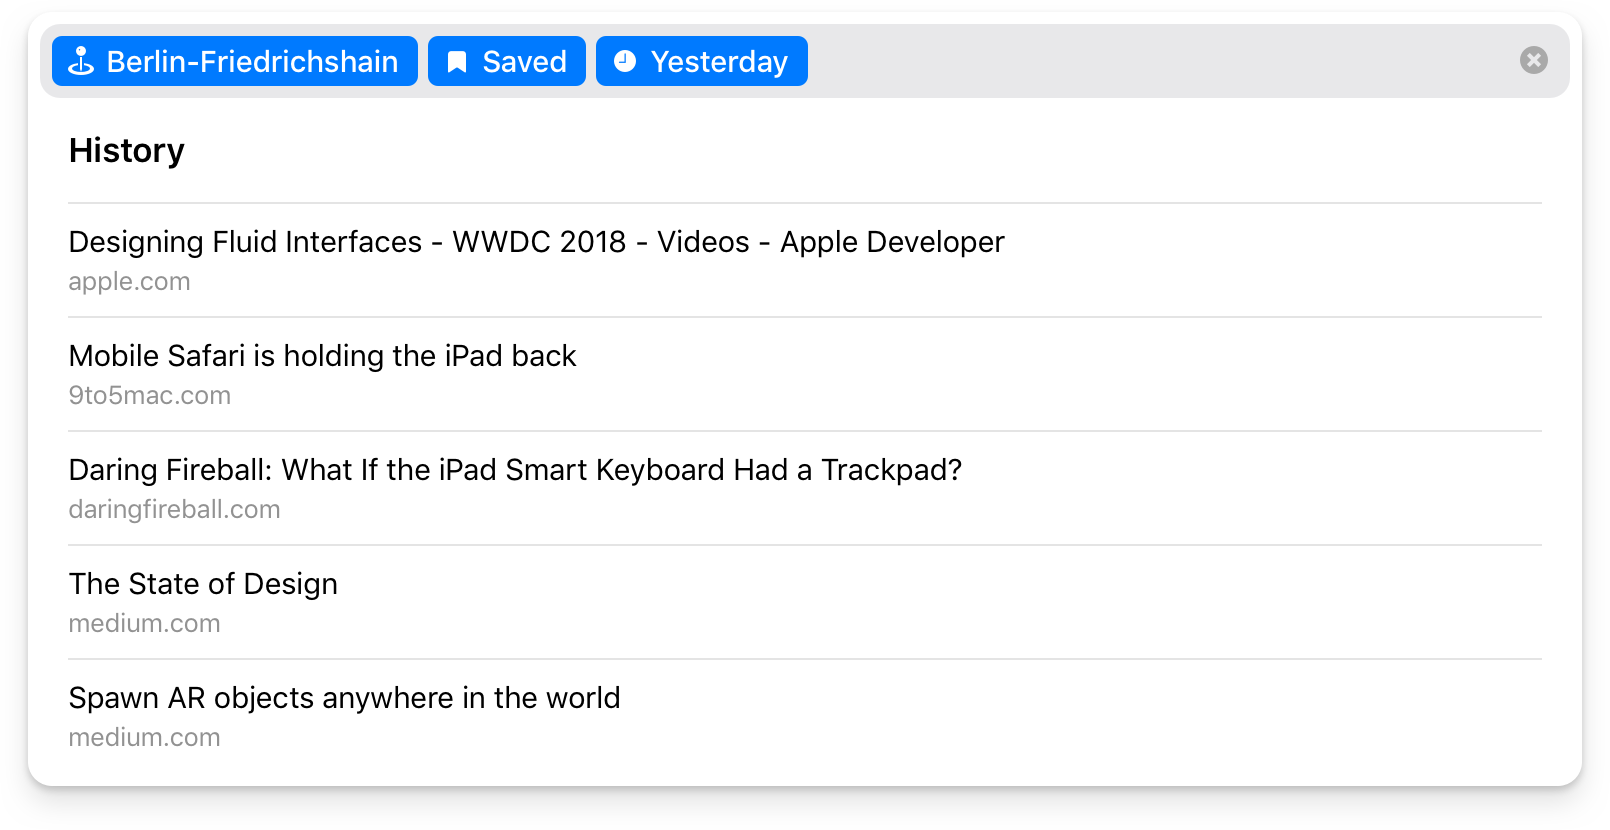Focus the search field after the Yesterday token
Viewport: 1610px width, 830px height.
click(1150, 62)
